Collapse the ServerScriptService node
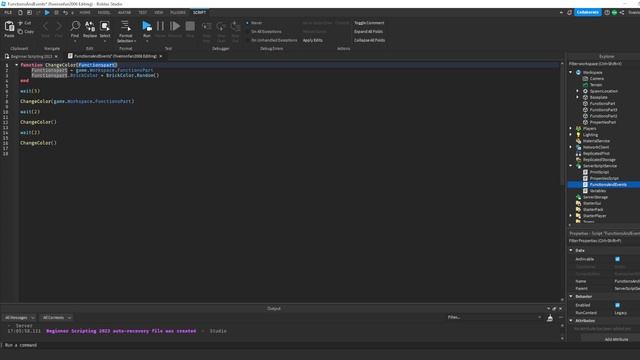640x360 pixels. click(x=571, y=166)
